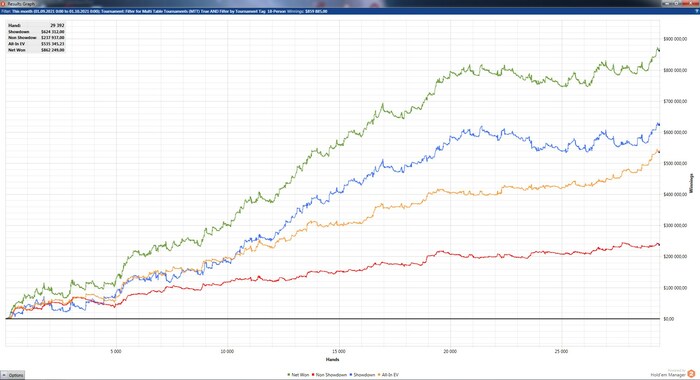Viewport: 700px width, 380px height.
Task: Select the All-In EV value $535 345,23
Action: point(53,44)
